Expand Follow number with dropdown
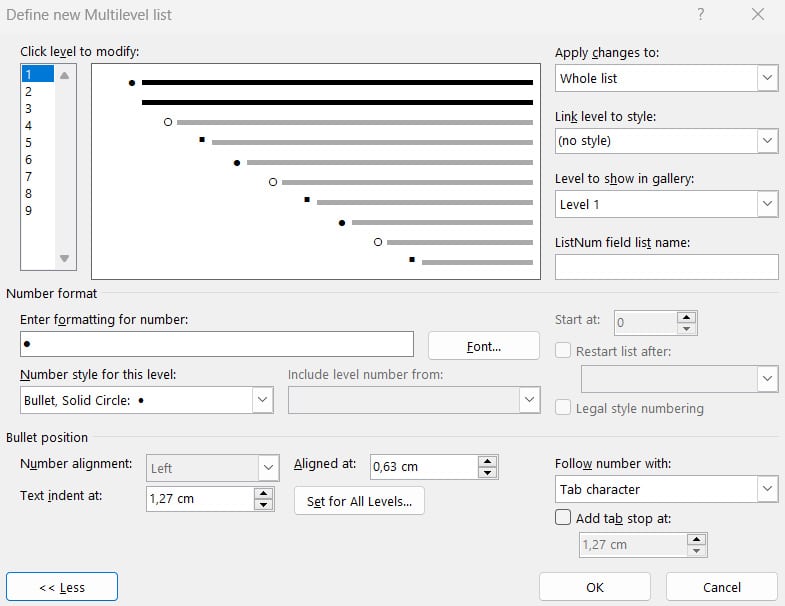785x606 pixels. coord(767,489)
